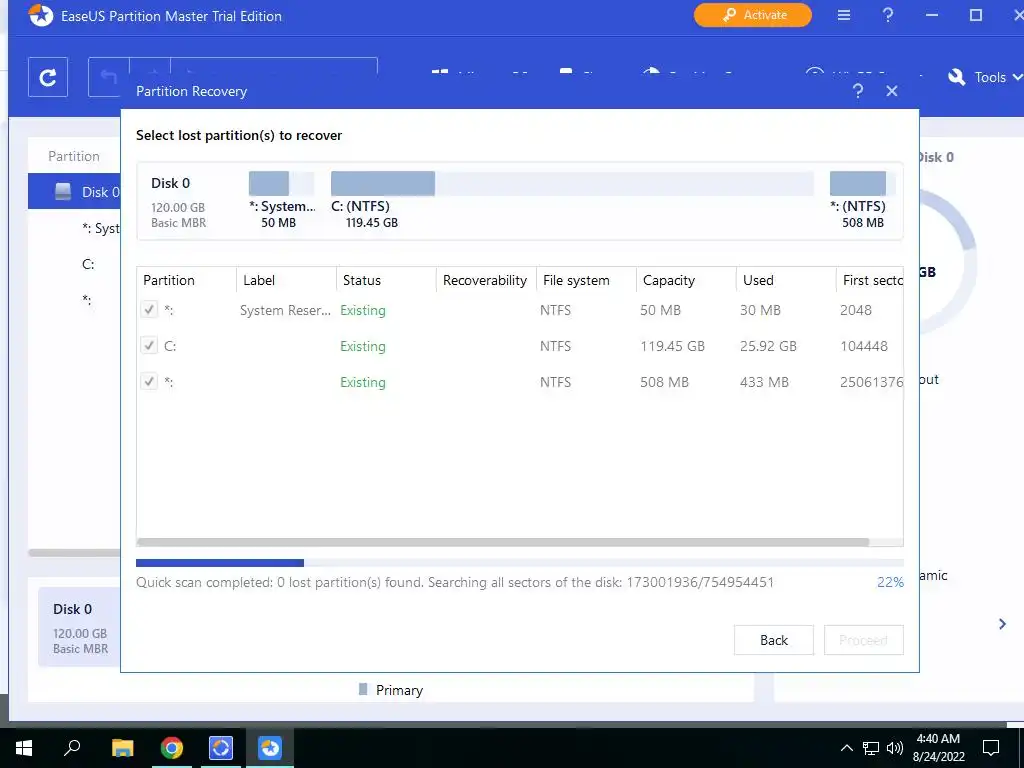The width and height of the screenshot is (1024, 768).
Task: Click Disk 0 card at bottom left
Action: 80,628
